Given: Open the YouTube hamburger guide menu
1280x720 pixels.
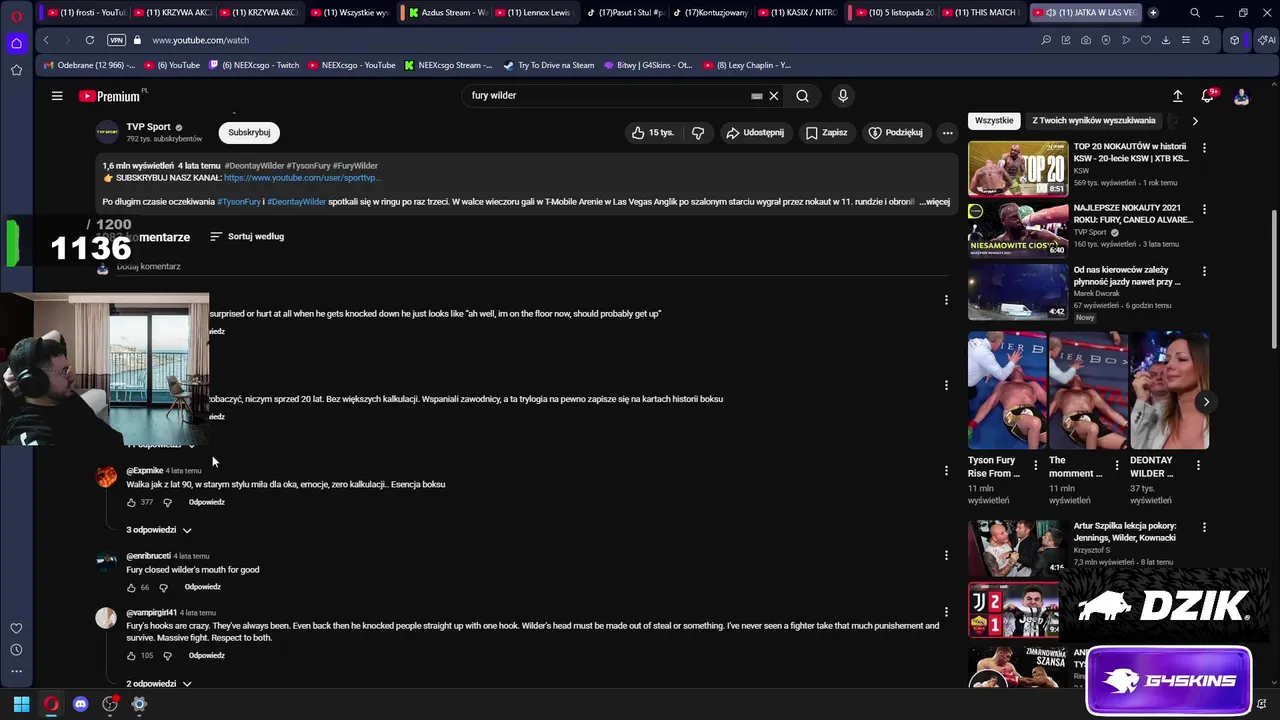Looking at the screenshot, I should [57, 96].
